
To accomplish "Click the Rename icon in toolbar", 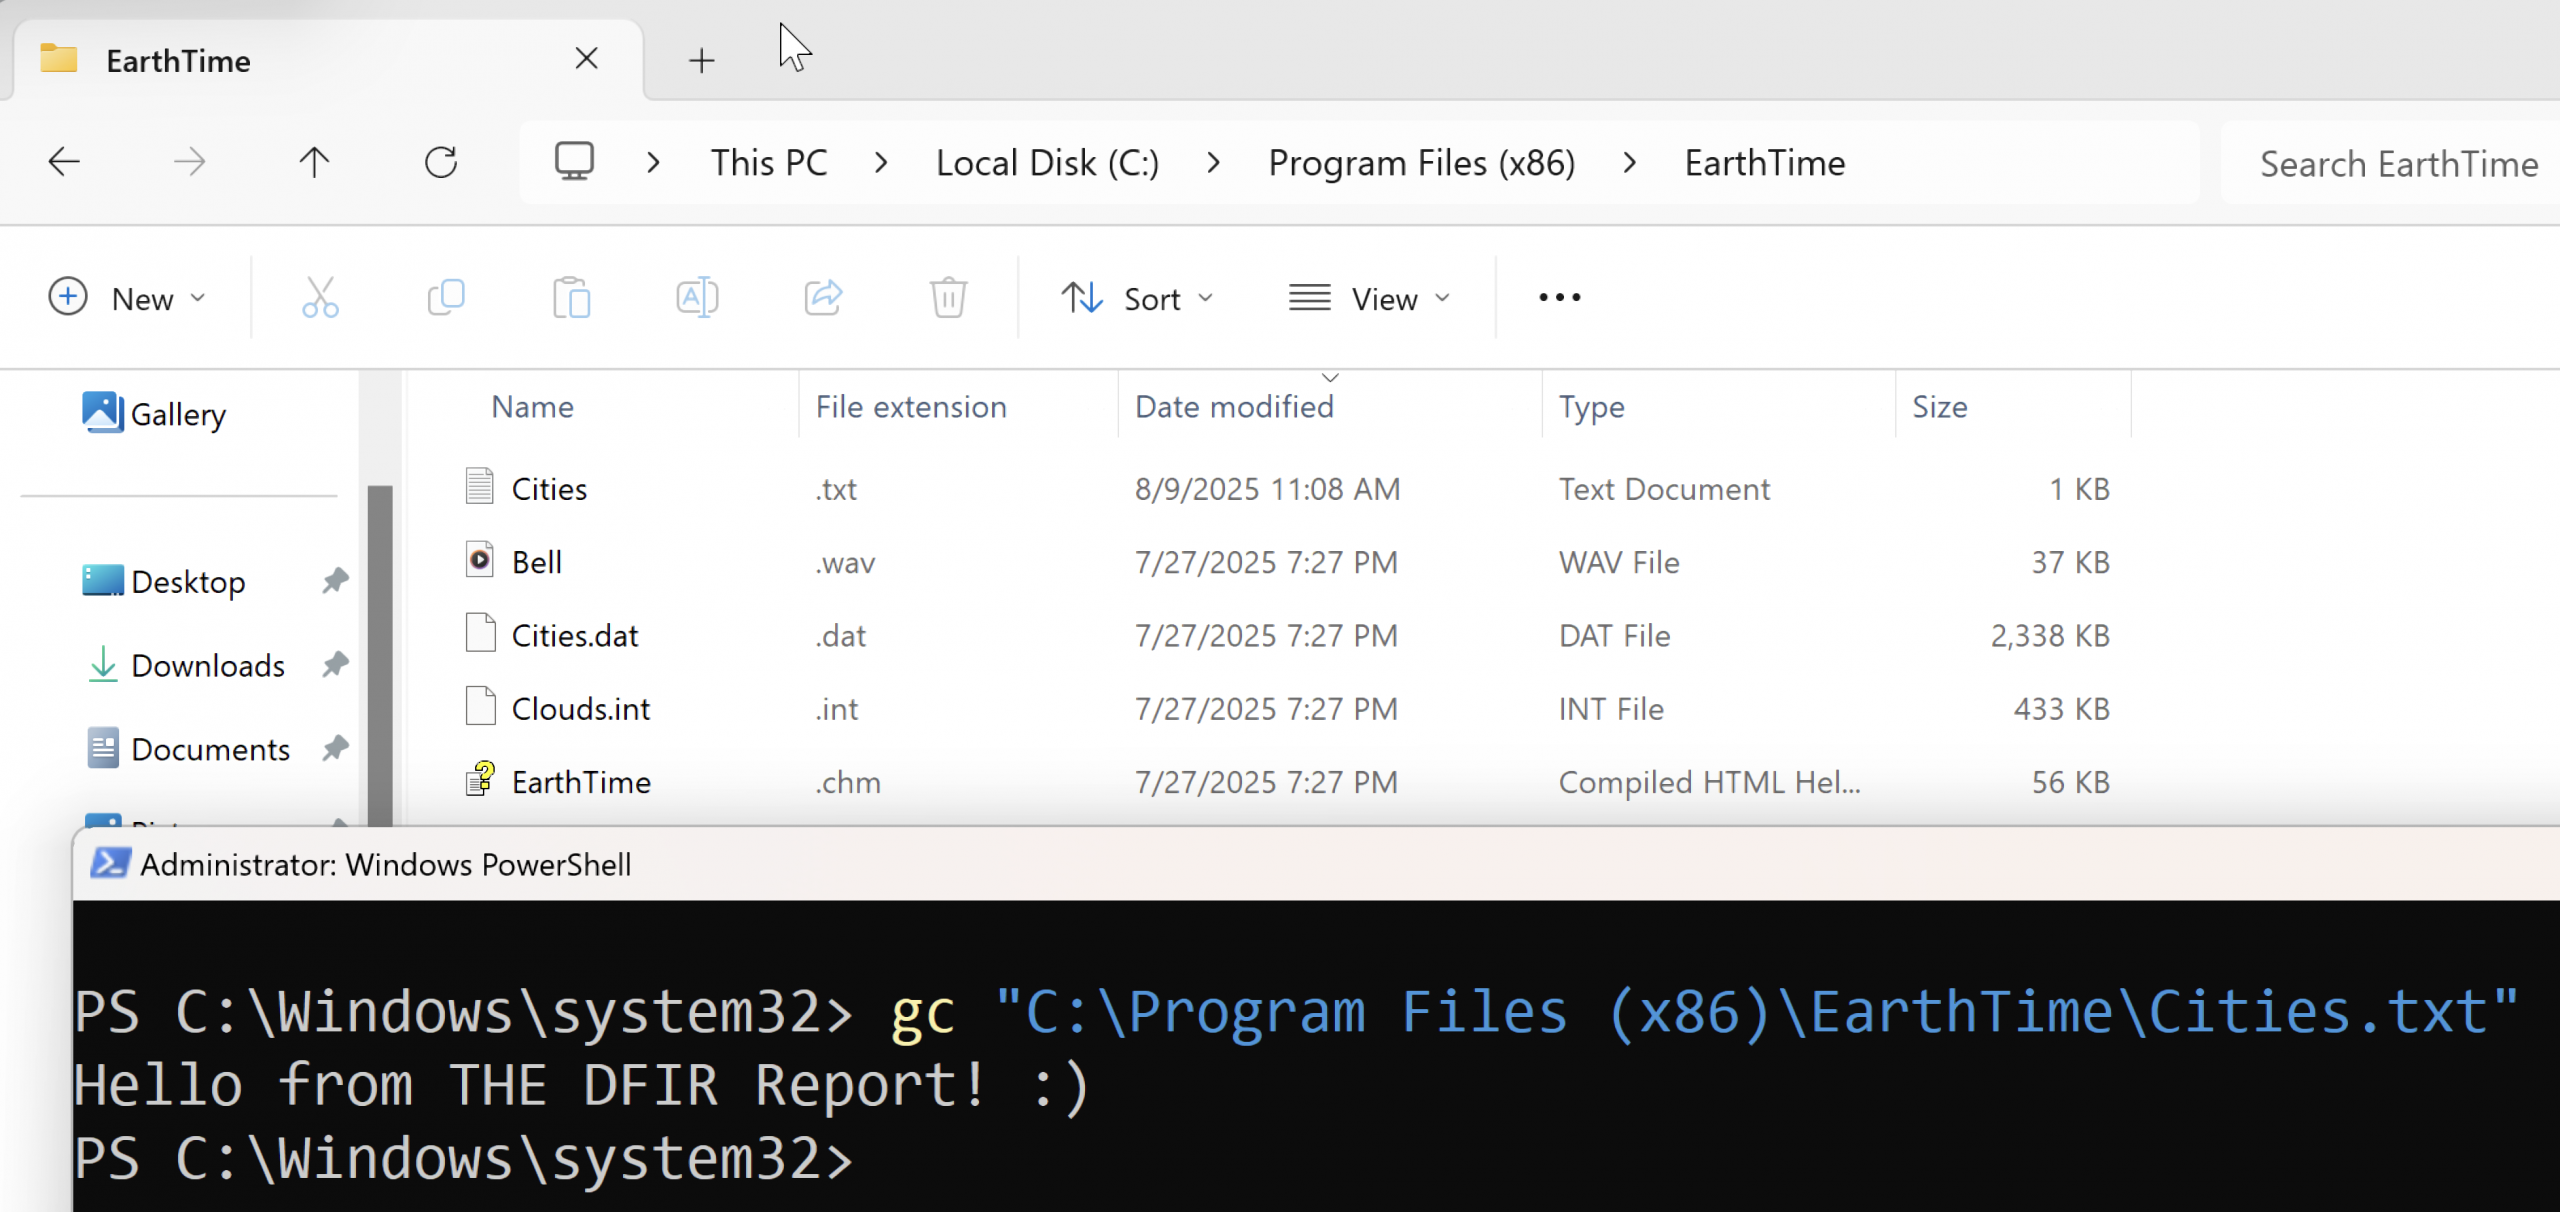I will (x=697, y=298).
